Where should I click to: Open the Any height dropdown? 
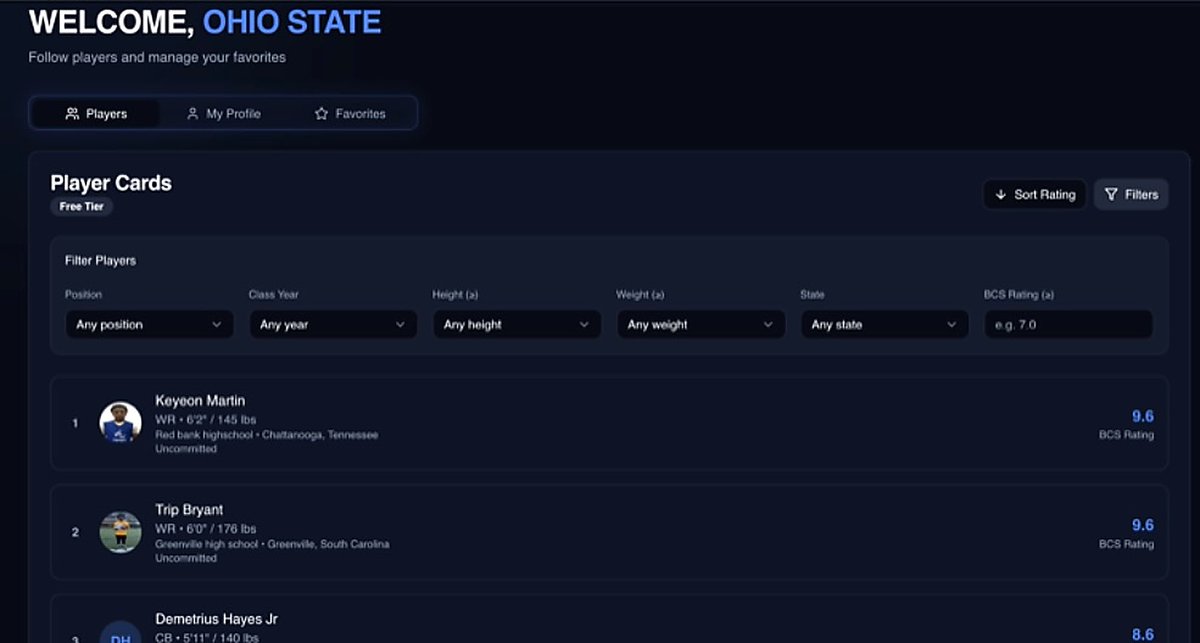point(517,324)
